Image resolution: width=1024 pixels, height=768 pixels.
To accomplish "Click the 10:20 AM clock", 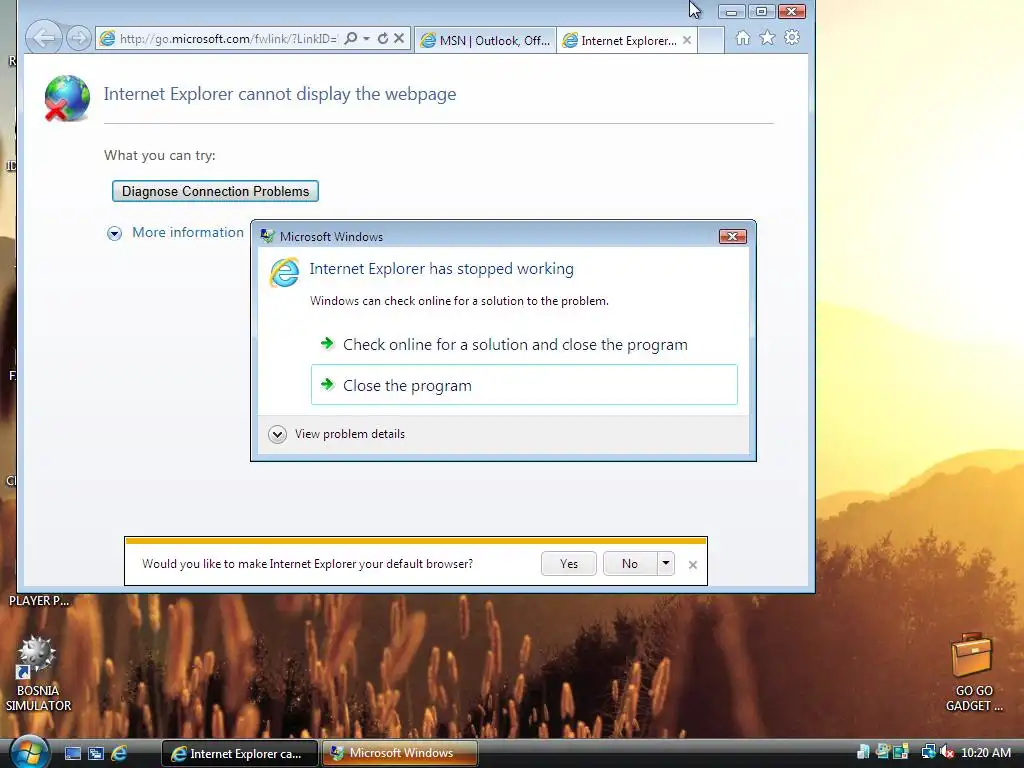I will click(x=985, y=752).
